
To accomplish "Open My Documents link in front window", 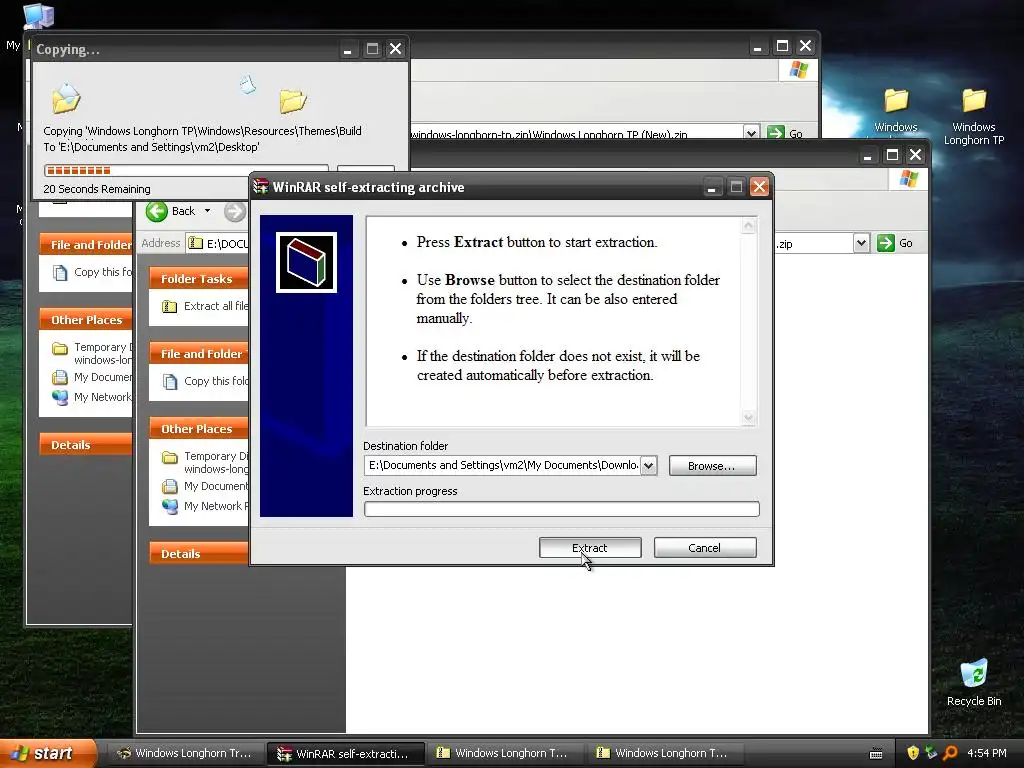I will coord(216,486).
